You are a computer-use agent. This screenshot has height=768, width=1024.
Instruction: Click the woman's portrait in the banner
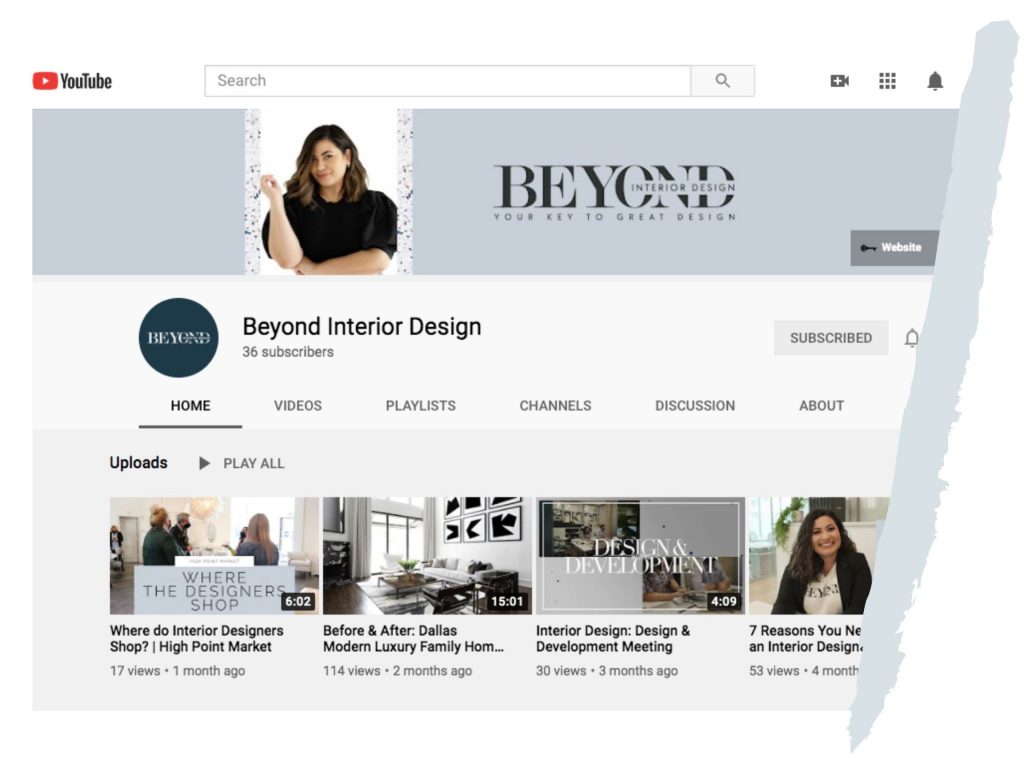click(x=328, y=192)
